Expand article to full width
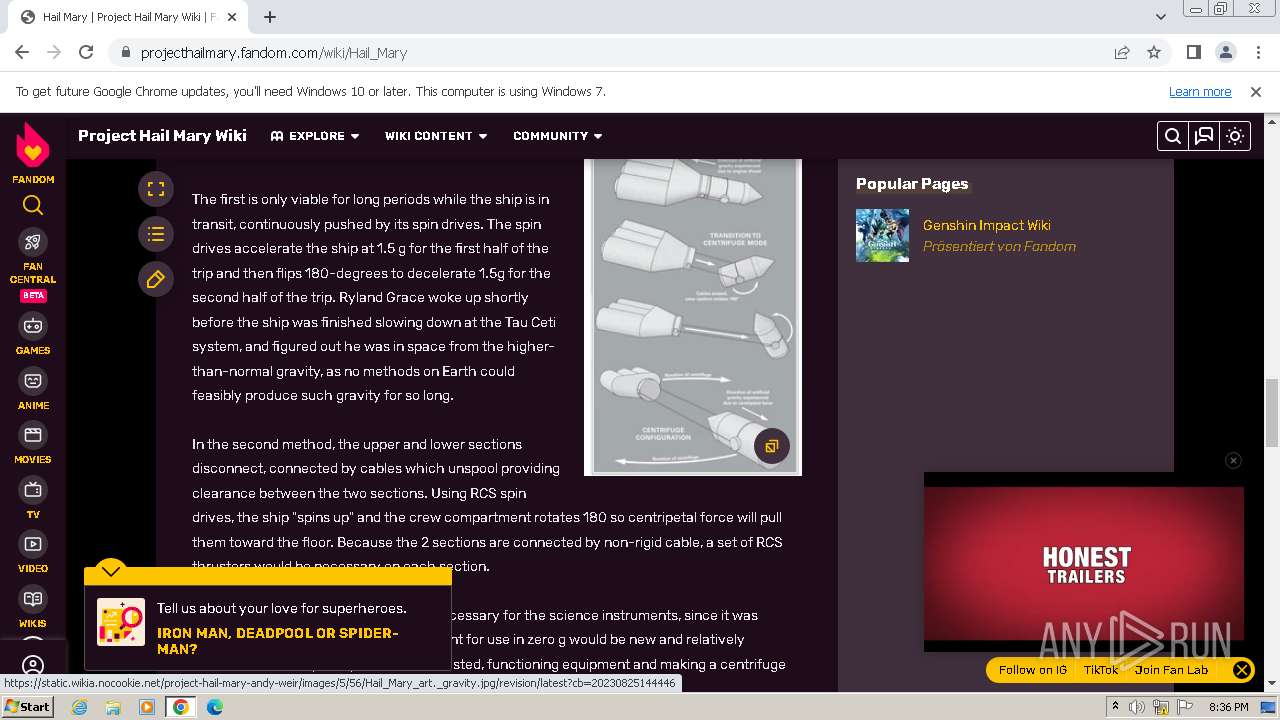Image resolution: width=1280 pixels, height=720 pixels. [156, 189]
